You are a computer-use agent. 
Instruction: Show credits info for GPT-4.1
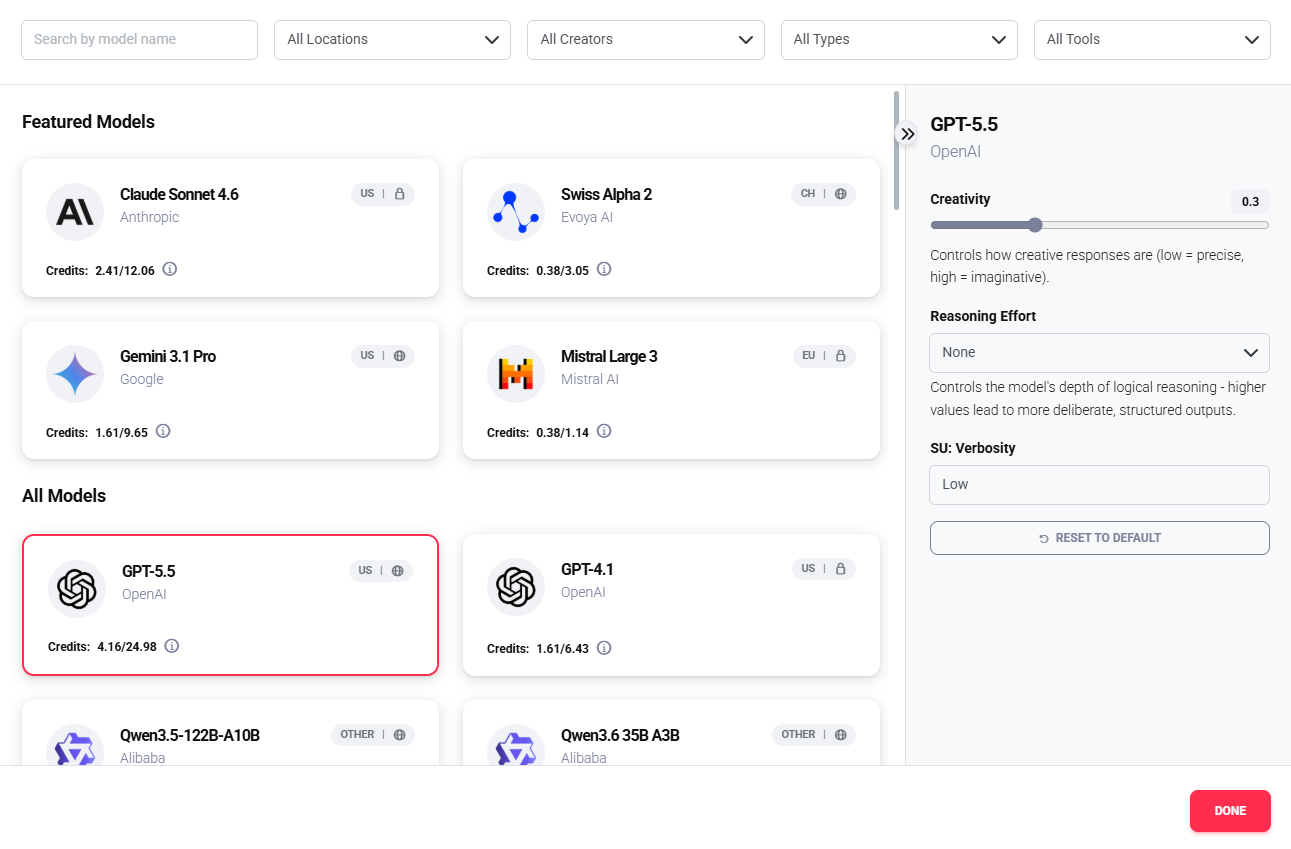pyautogui.click(x=604, y=648)
